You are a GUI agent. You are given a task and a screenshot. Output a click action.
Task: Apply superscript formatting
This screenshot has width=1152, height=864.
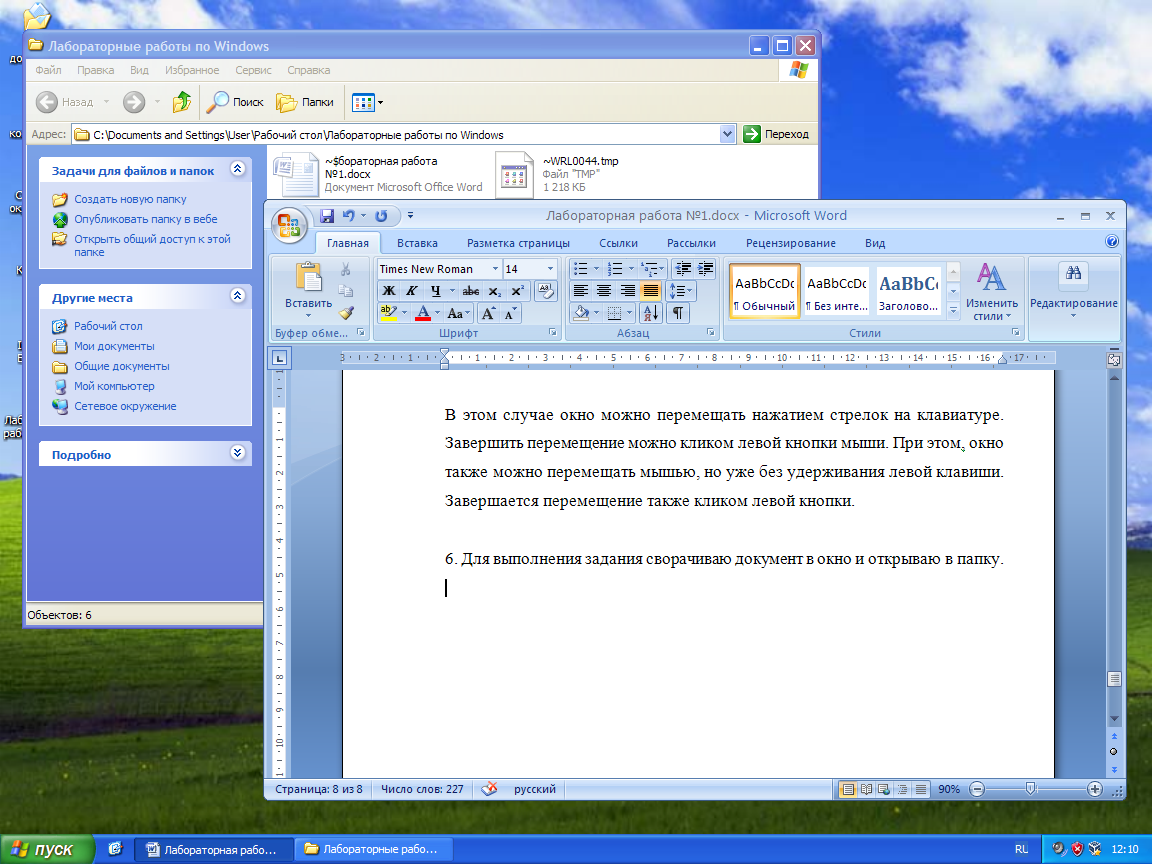[517, 291]
